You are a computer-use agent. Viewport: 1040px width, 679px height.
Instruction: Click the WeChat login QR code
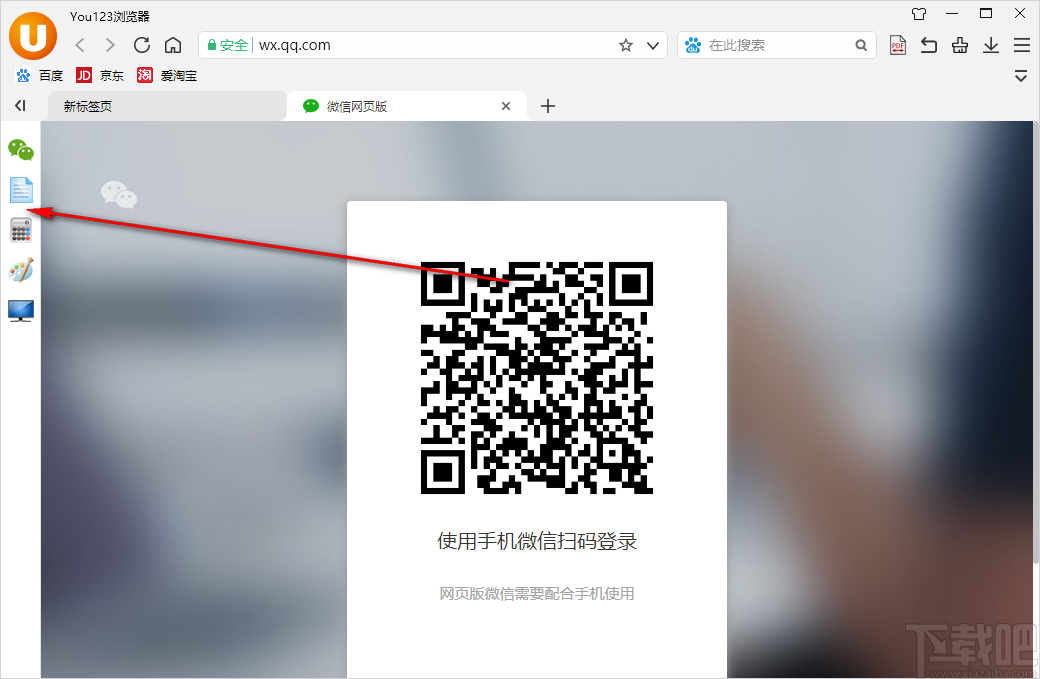(x=537, y=378)
